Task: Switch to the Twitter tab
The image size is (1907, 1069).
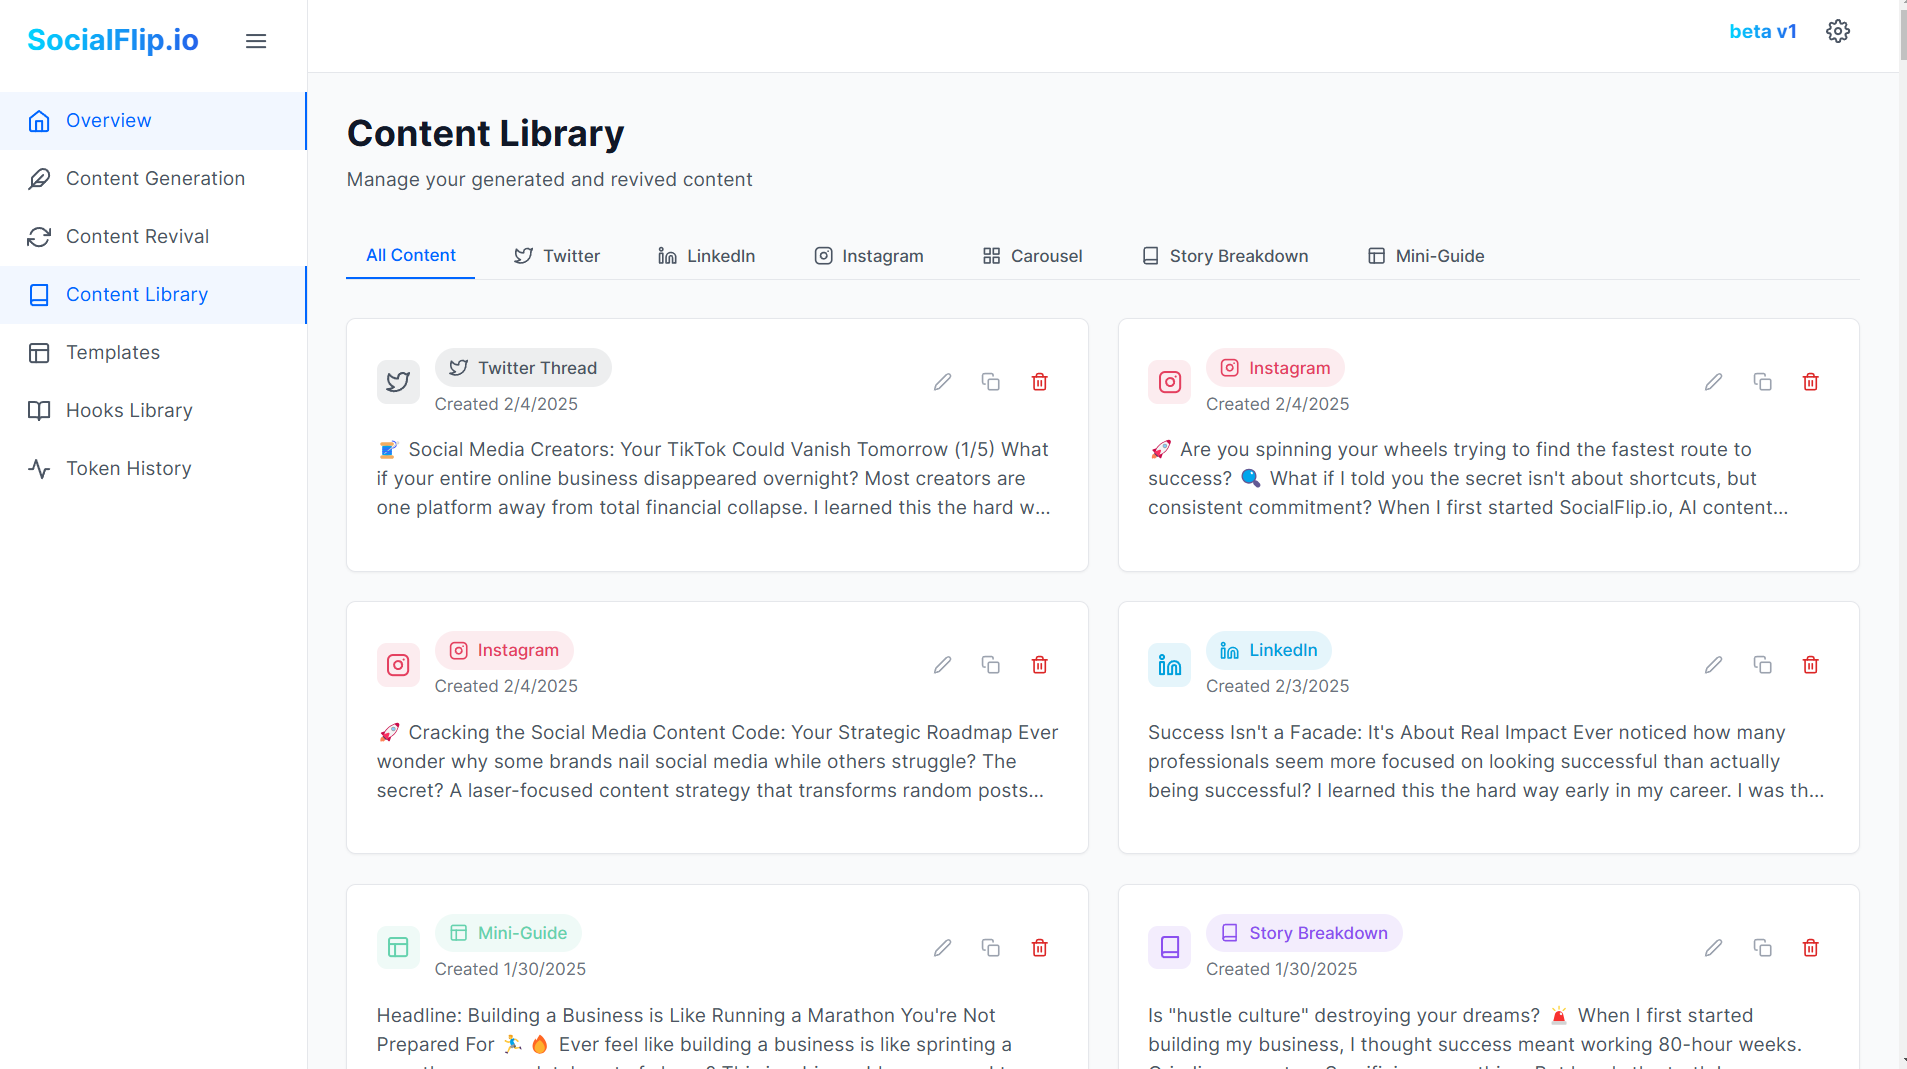Action: pyautogui.click(x=557, y=256)
